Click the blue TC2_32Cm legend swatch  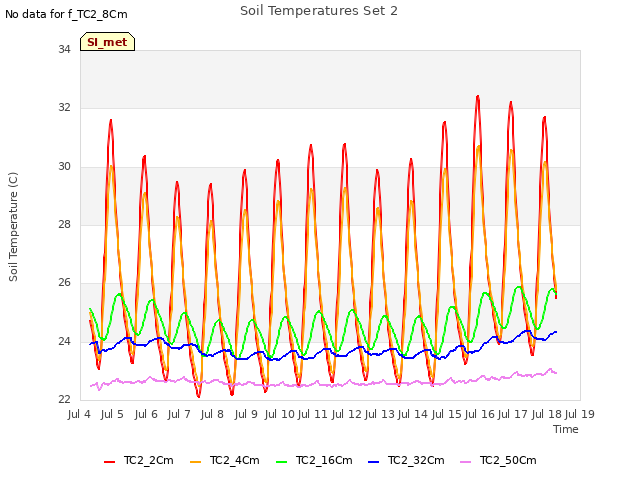pyautogui.click(x=373, y=462)
